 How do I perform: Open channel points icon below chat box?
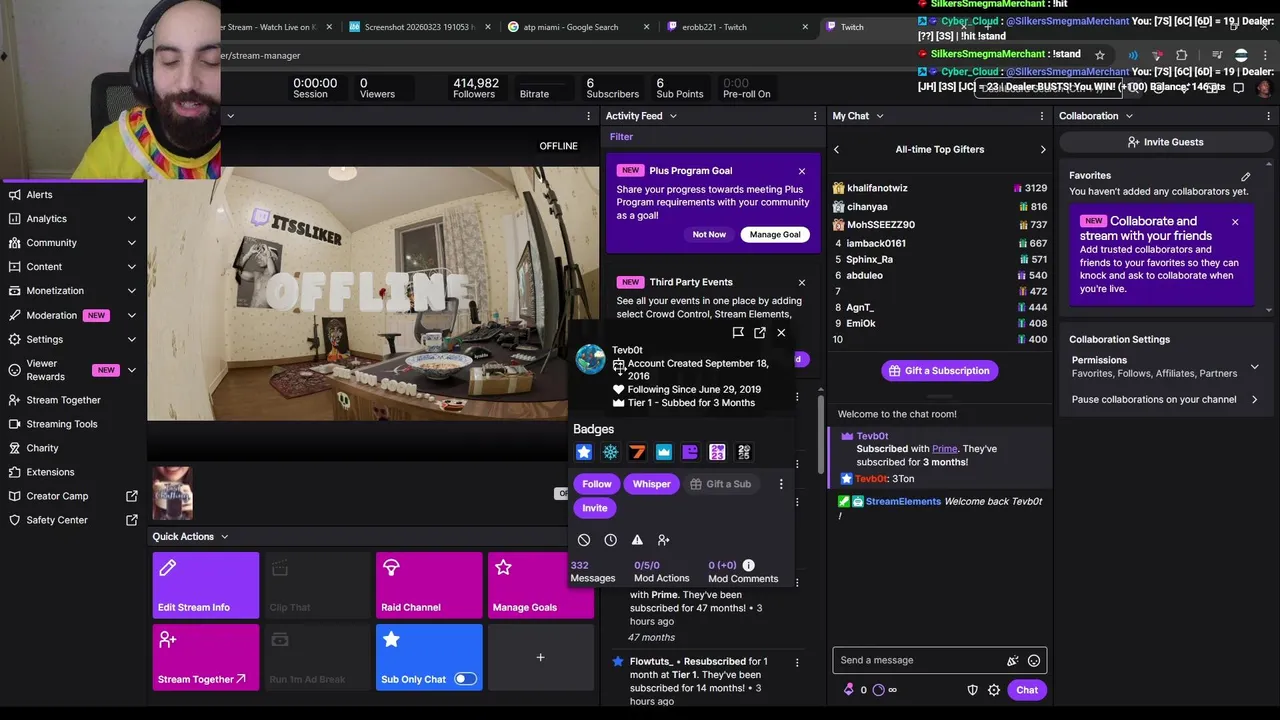click(879, 690)
